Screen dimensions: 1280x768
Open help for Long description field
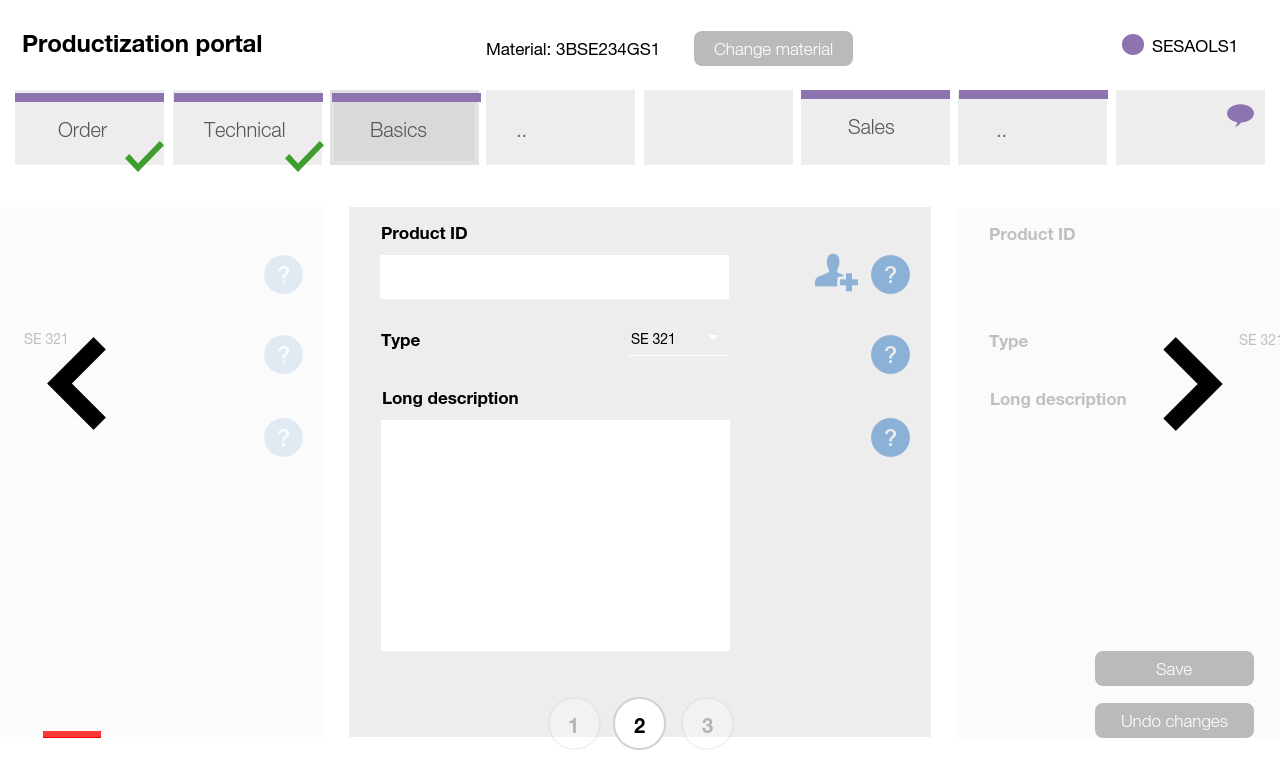click(x=890, y=438)
